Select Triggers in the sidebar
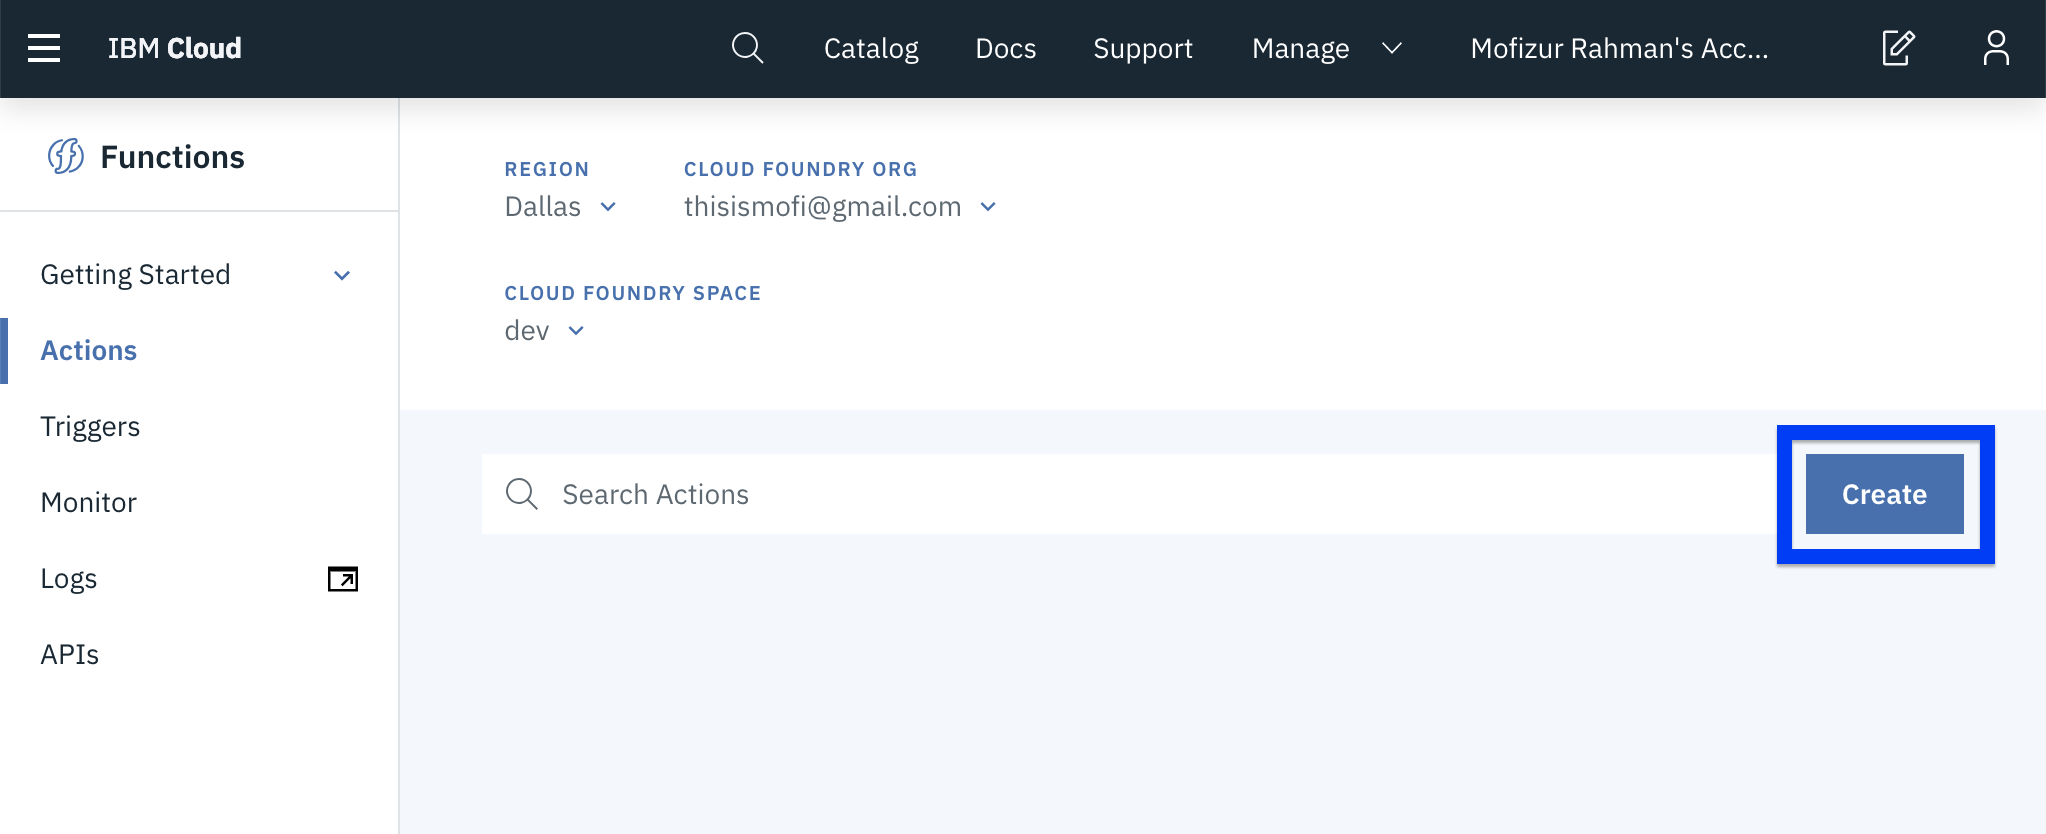The width and height of the screenshot is (2046, 834). click(90, 427)
